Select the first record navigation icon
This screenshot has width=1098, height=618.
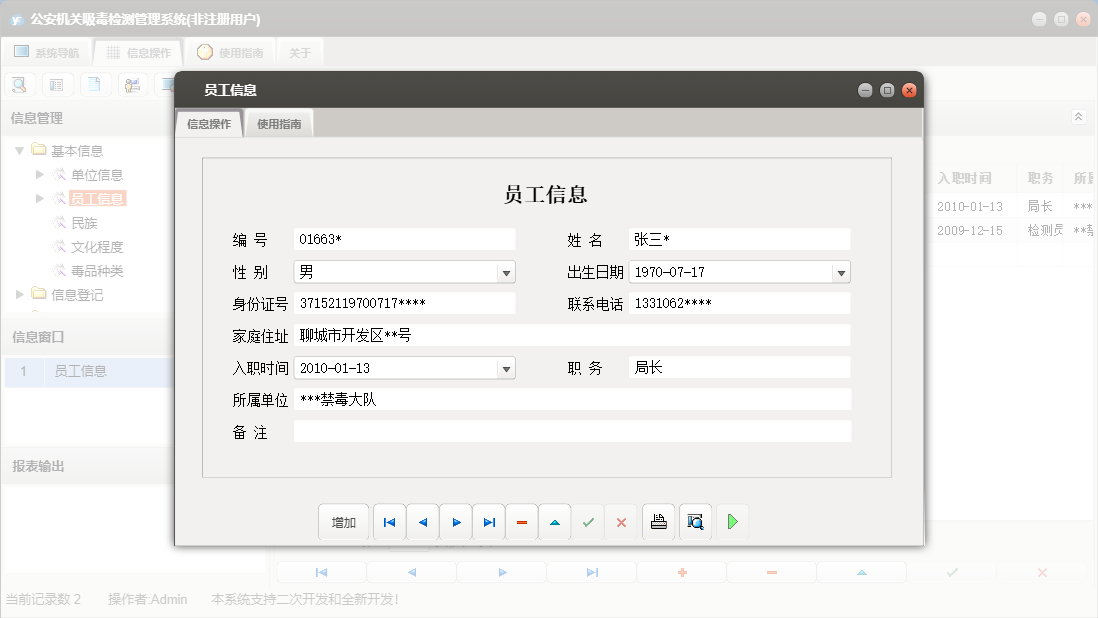pyautogui.click(x=389, y=521)
